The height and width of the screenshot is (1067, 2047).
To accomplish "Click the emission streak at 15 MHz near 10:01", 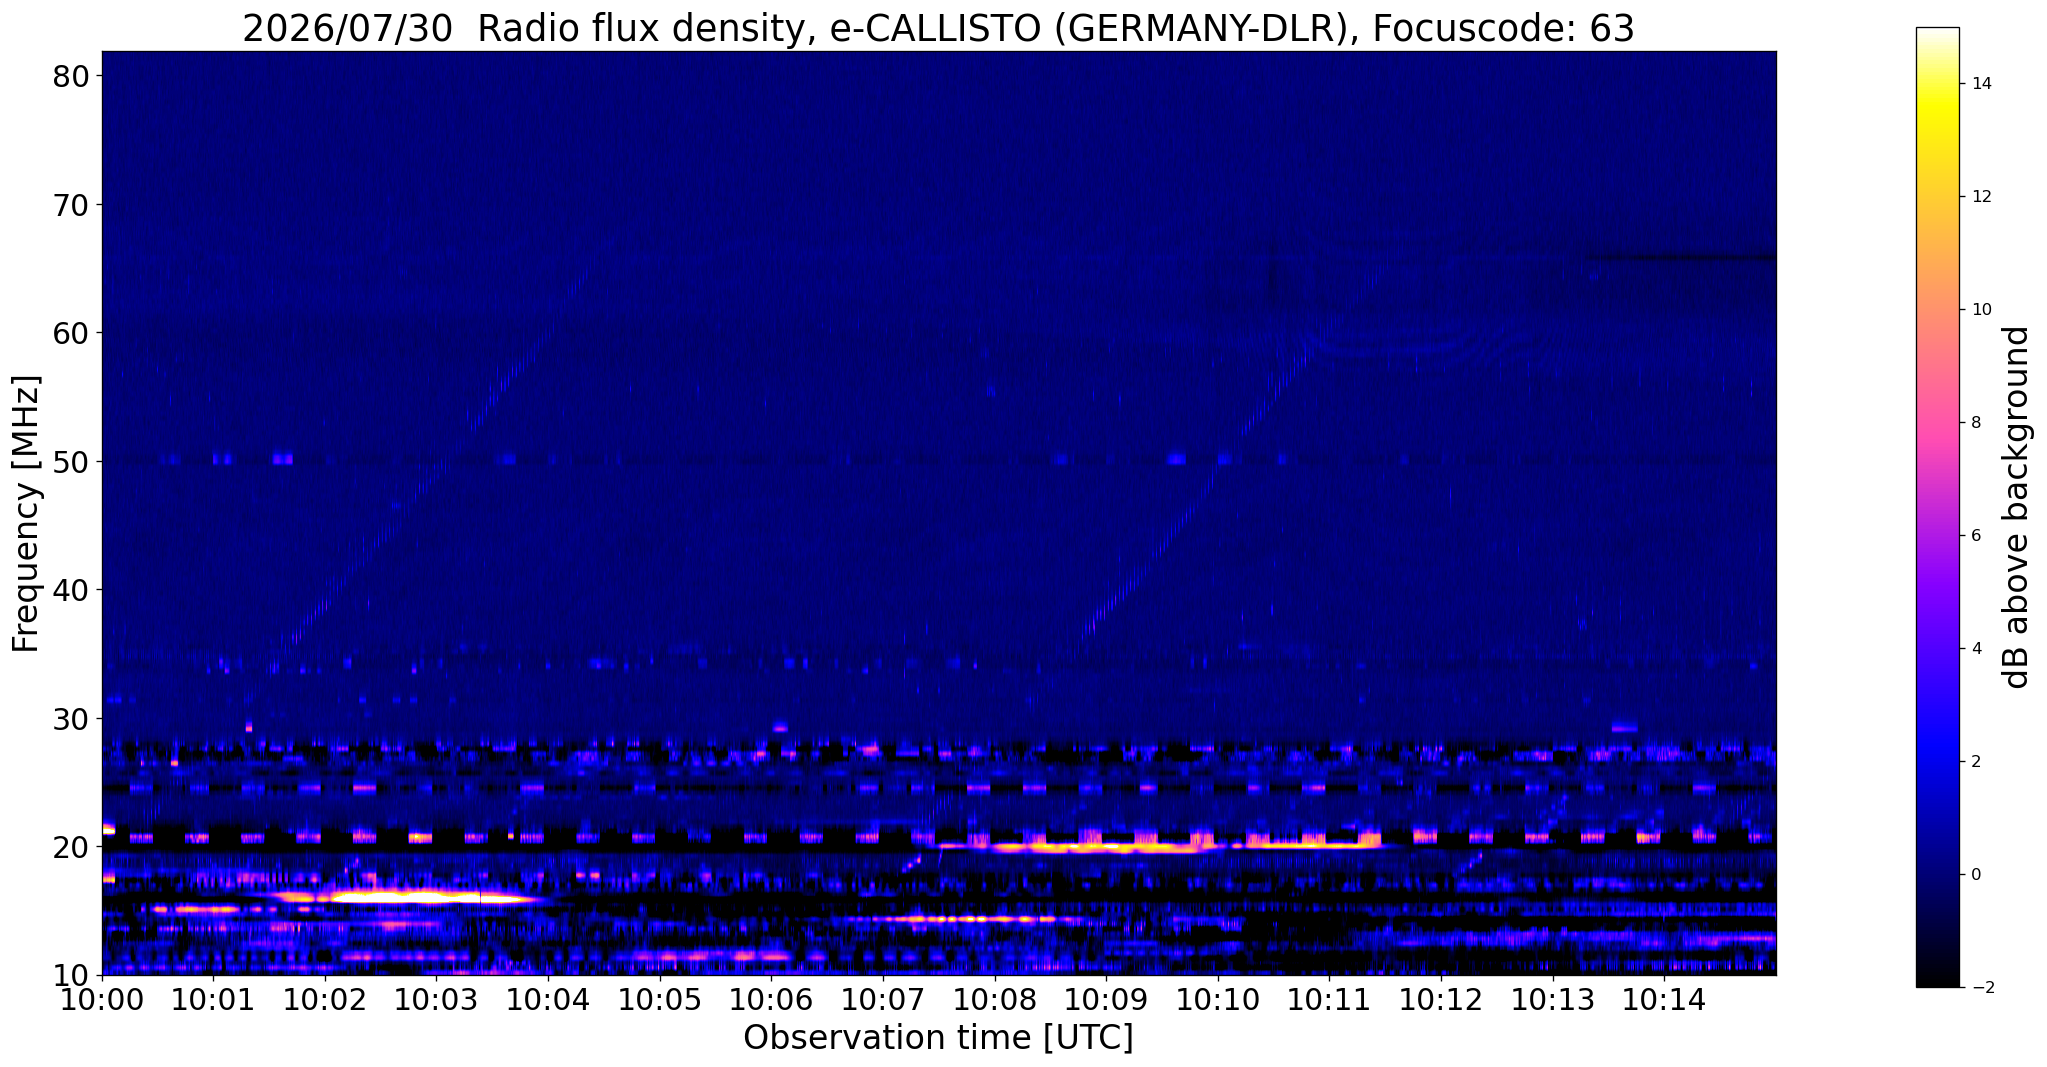I will [198, 909].
